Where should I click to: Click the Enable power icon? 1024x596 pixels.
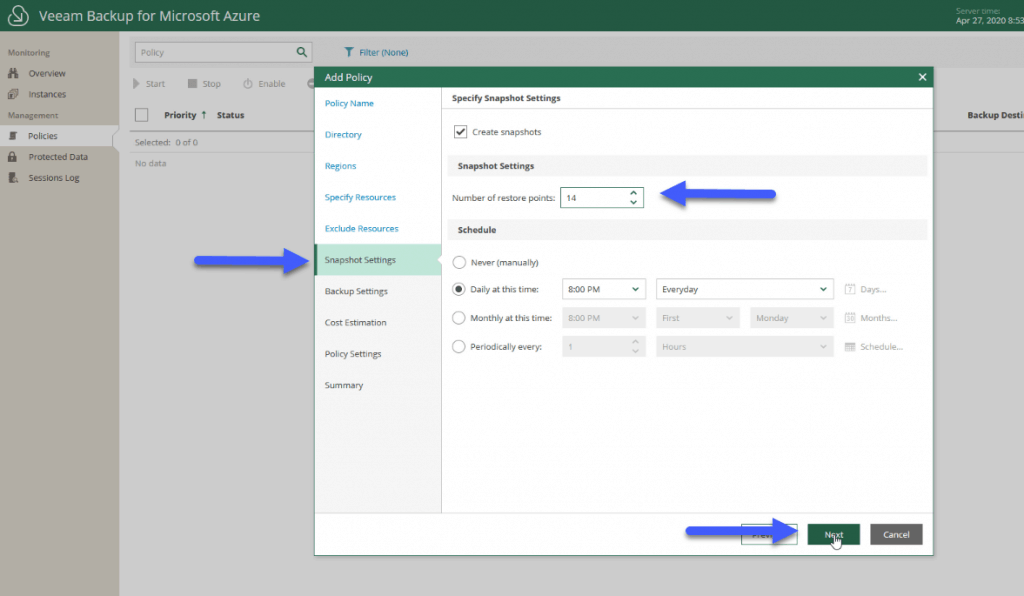tap(248, 84)
